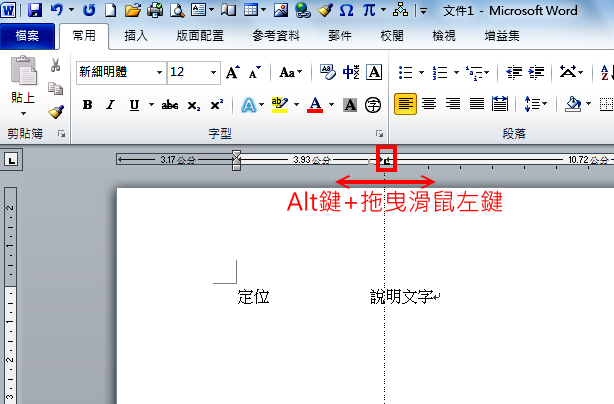Open the font name dropdown
The width and height of the screenshot is (614, 404).
coord(159,73)
